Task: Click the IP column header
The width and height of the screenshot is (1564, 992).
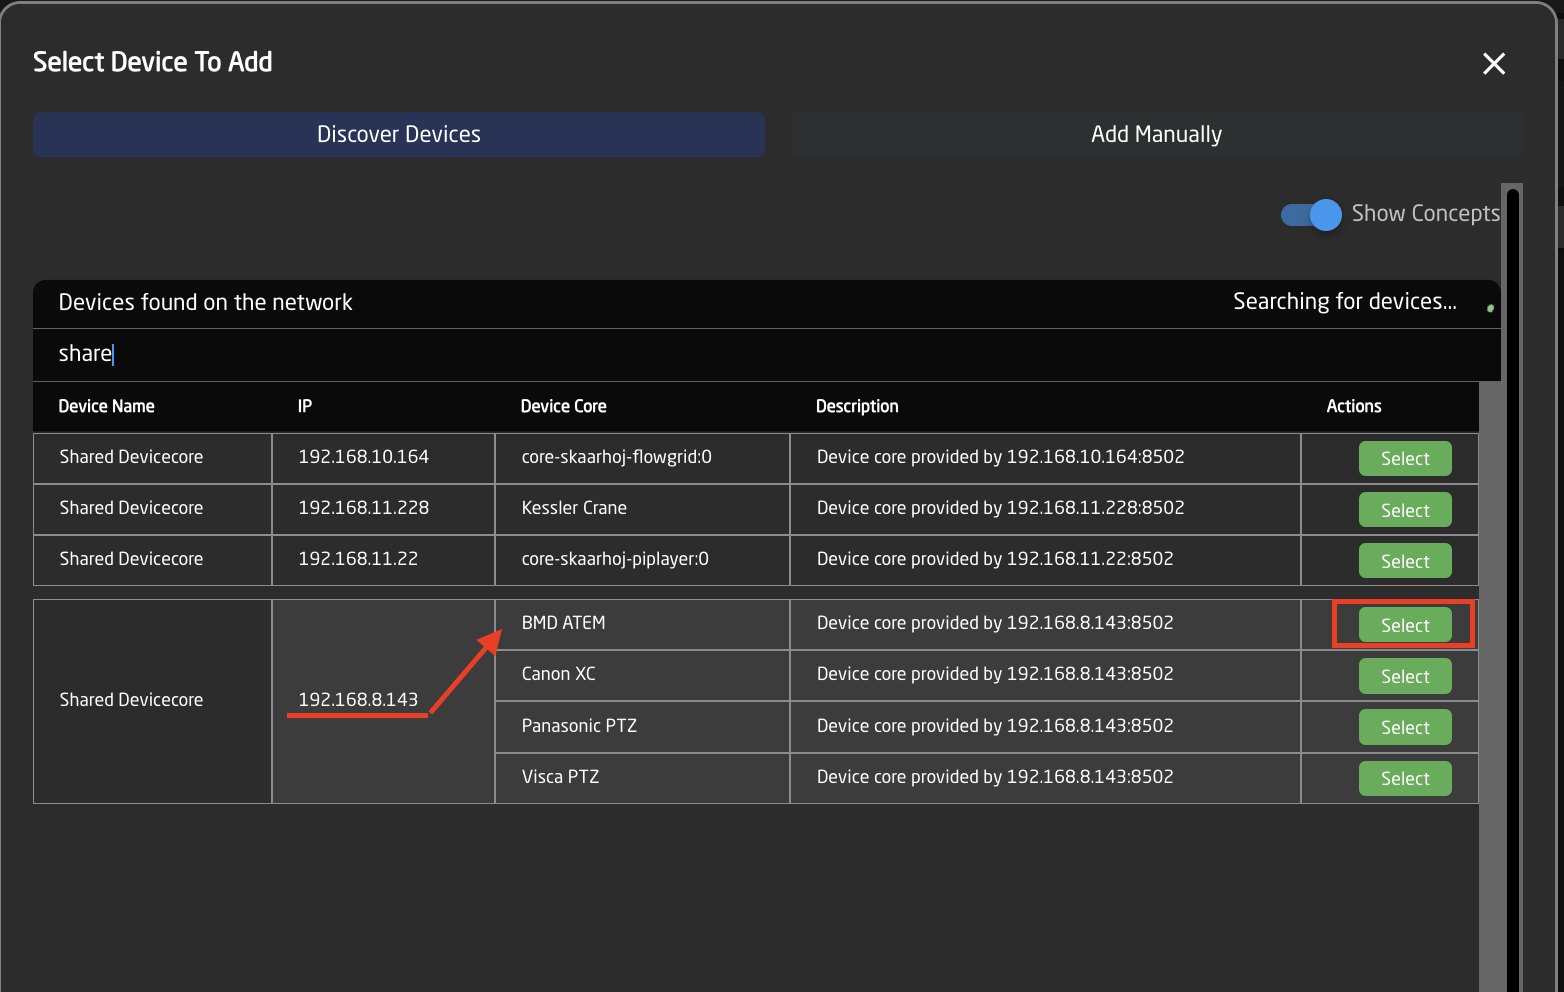Action: pyautogui.click(x=305, y=407)
